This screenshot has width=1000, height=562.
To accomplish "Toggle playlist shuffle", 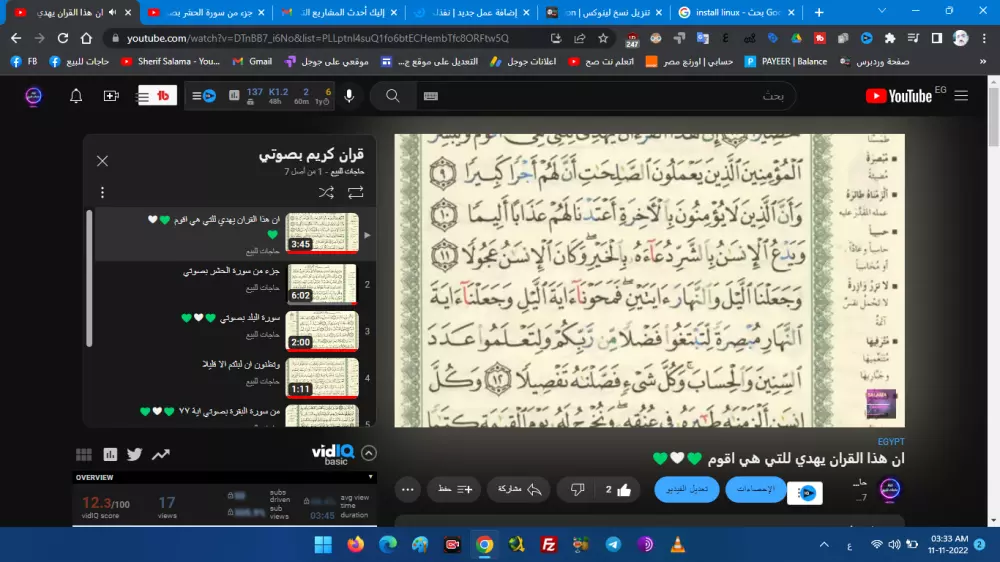I will pyautogui.click(x=326, y=192).
